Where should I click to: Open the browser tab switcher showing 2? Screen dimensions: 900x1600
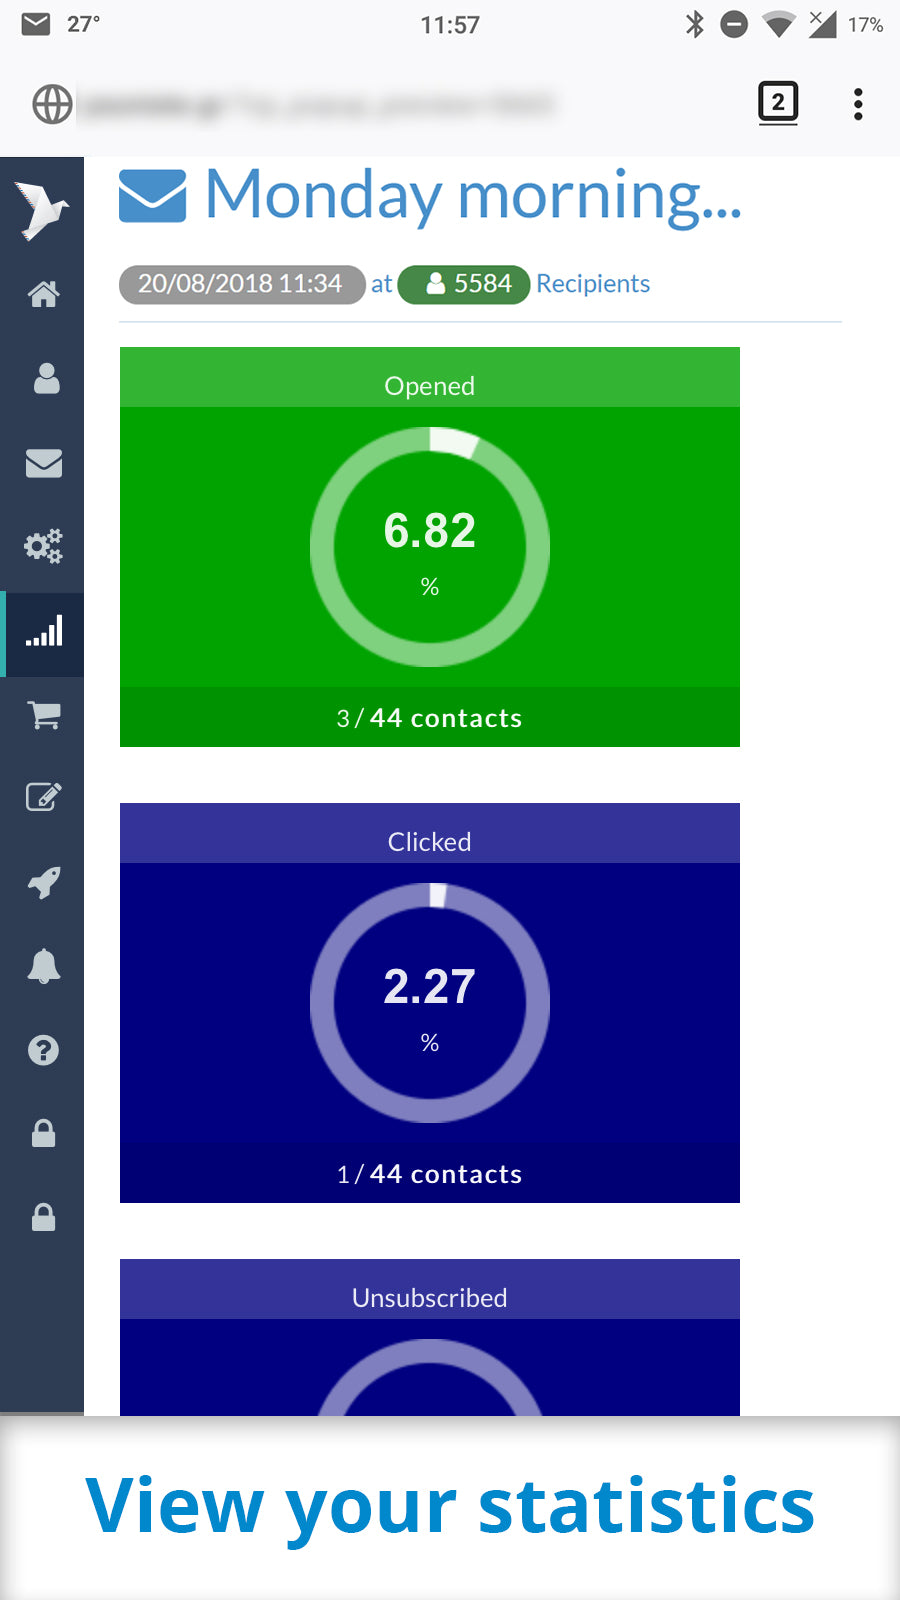pos(778,103)
